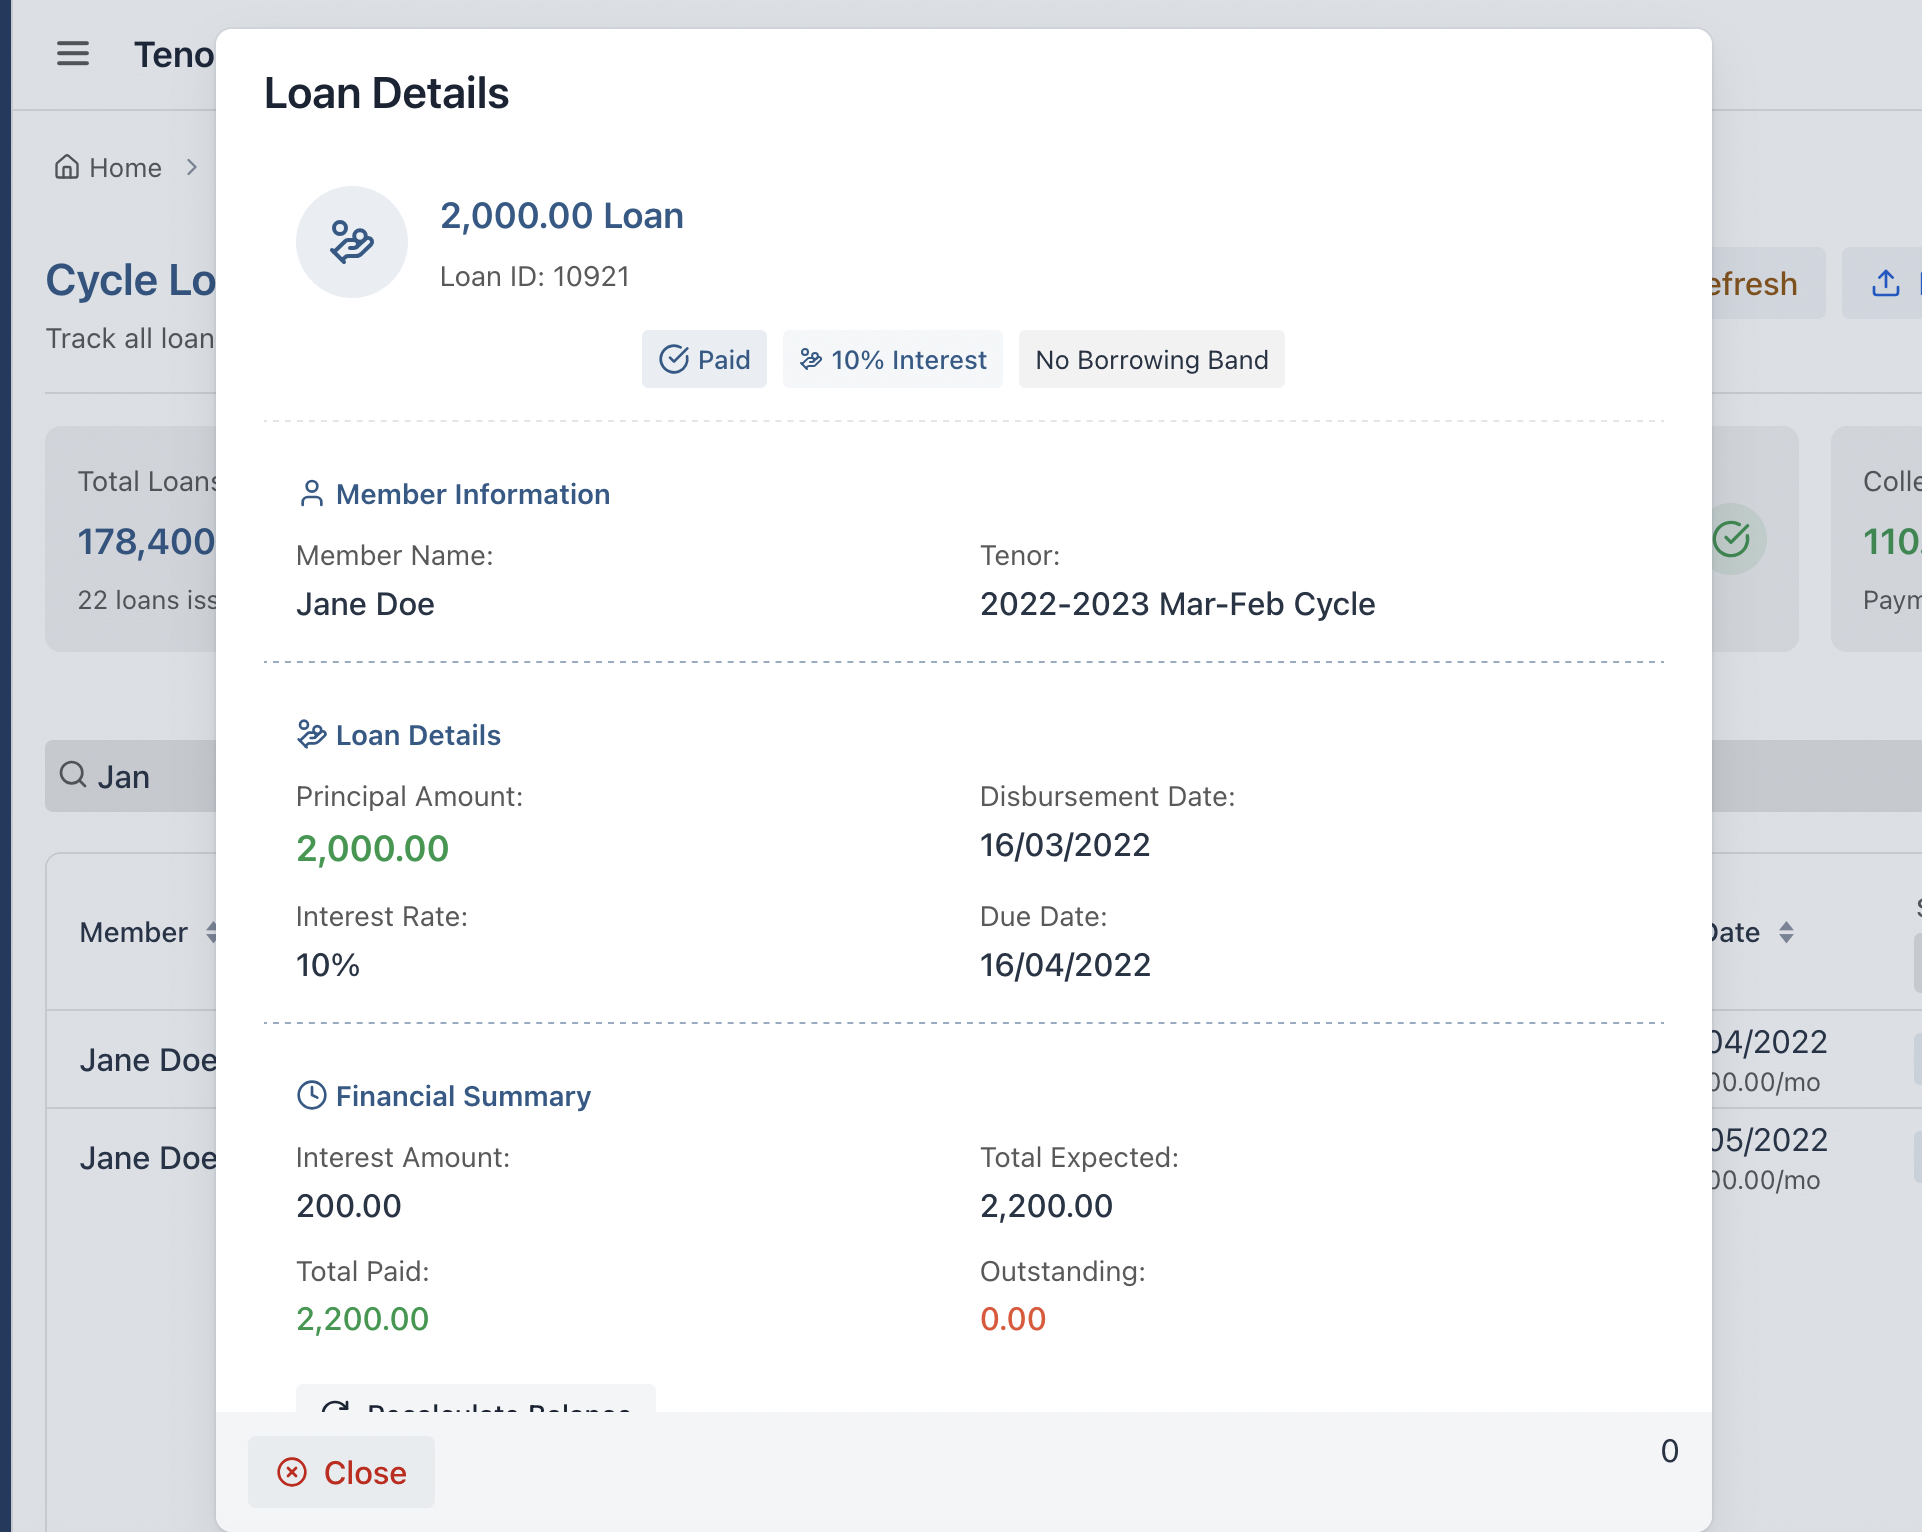Go to Home via the breadcrumb
The image size is (1922, 1532).
[x=124, y=167]
